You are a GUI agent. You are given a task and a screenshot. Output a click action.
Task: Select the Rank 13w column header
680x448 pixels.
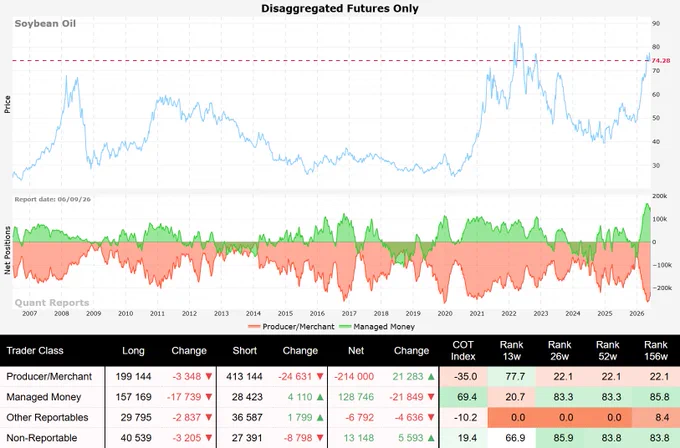(x=511, y=350)
